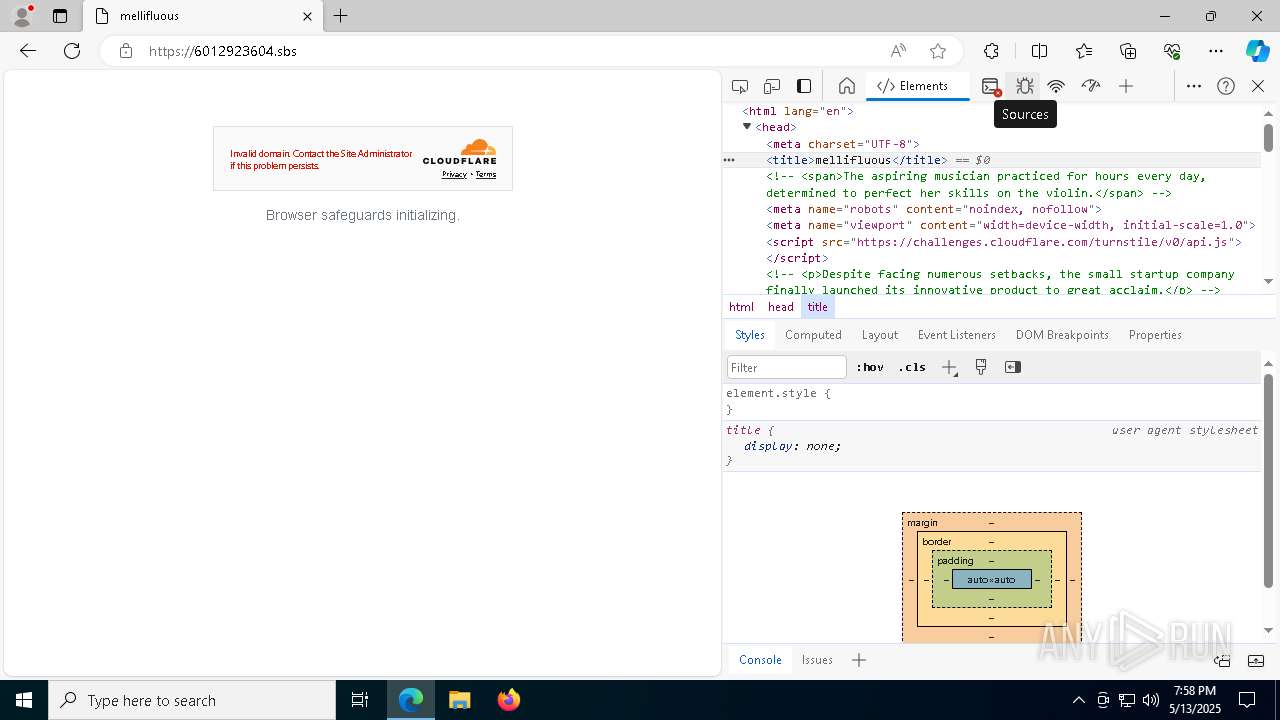Switch to the Issues drawer tab
Viewport: 1280px width, 720px height.
click(817, 660)
